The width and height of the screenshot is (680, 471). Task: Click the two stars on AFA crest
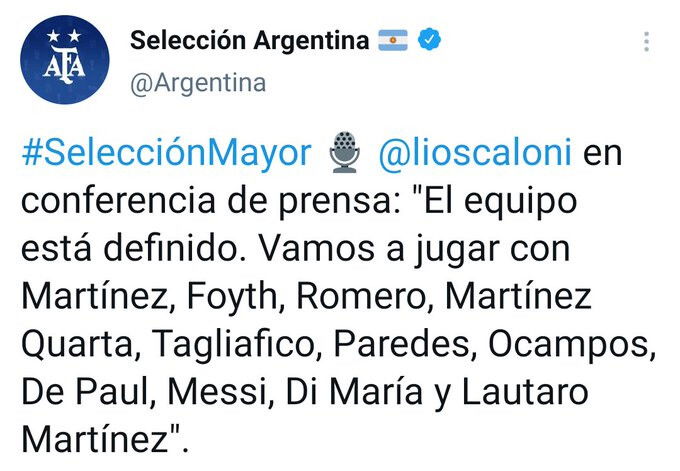click(64, 36)
